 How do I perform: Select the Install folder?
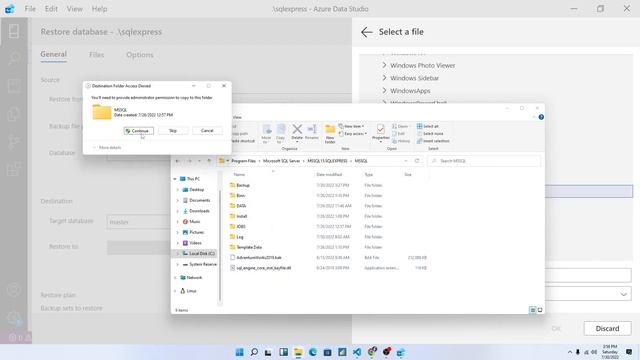[242, 216]
